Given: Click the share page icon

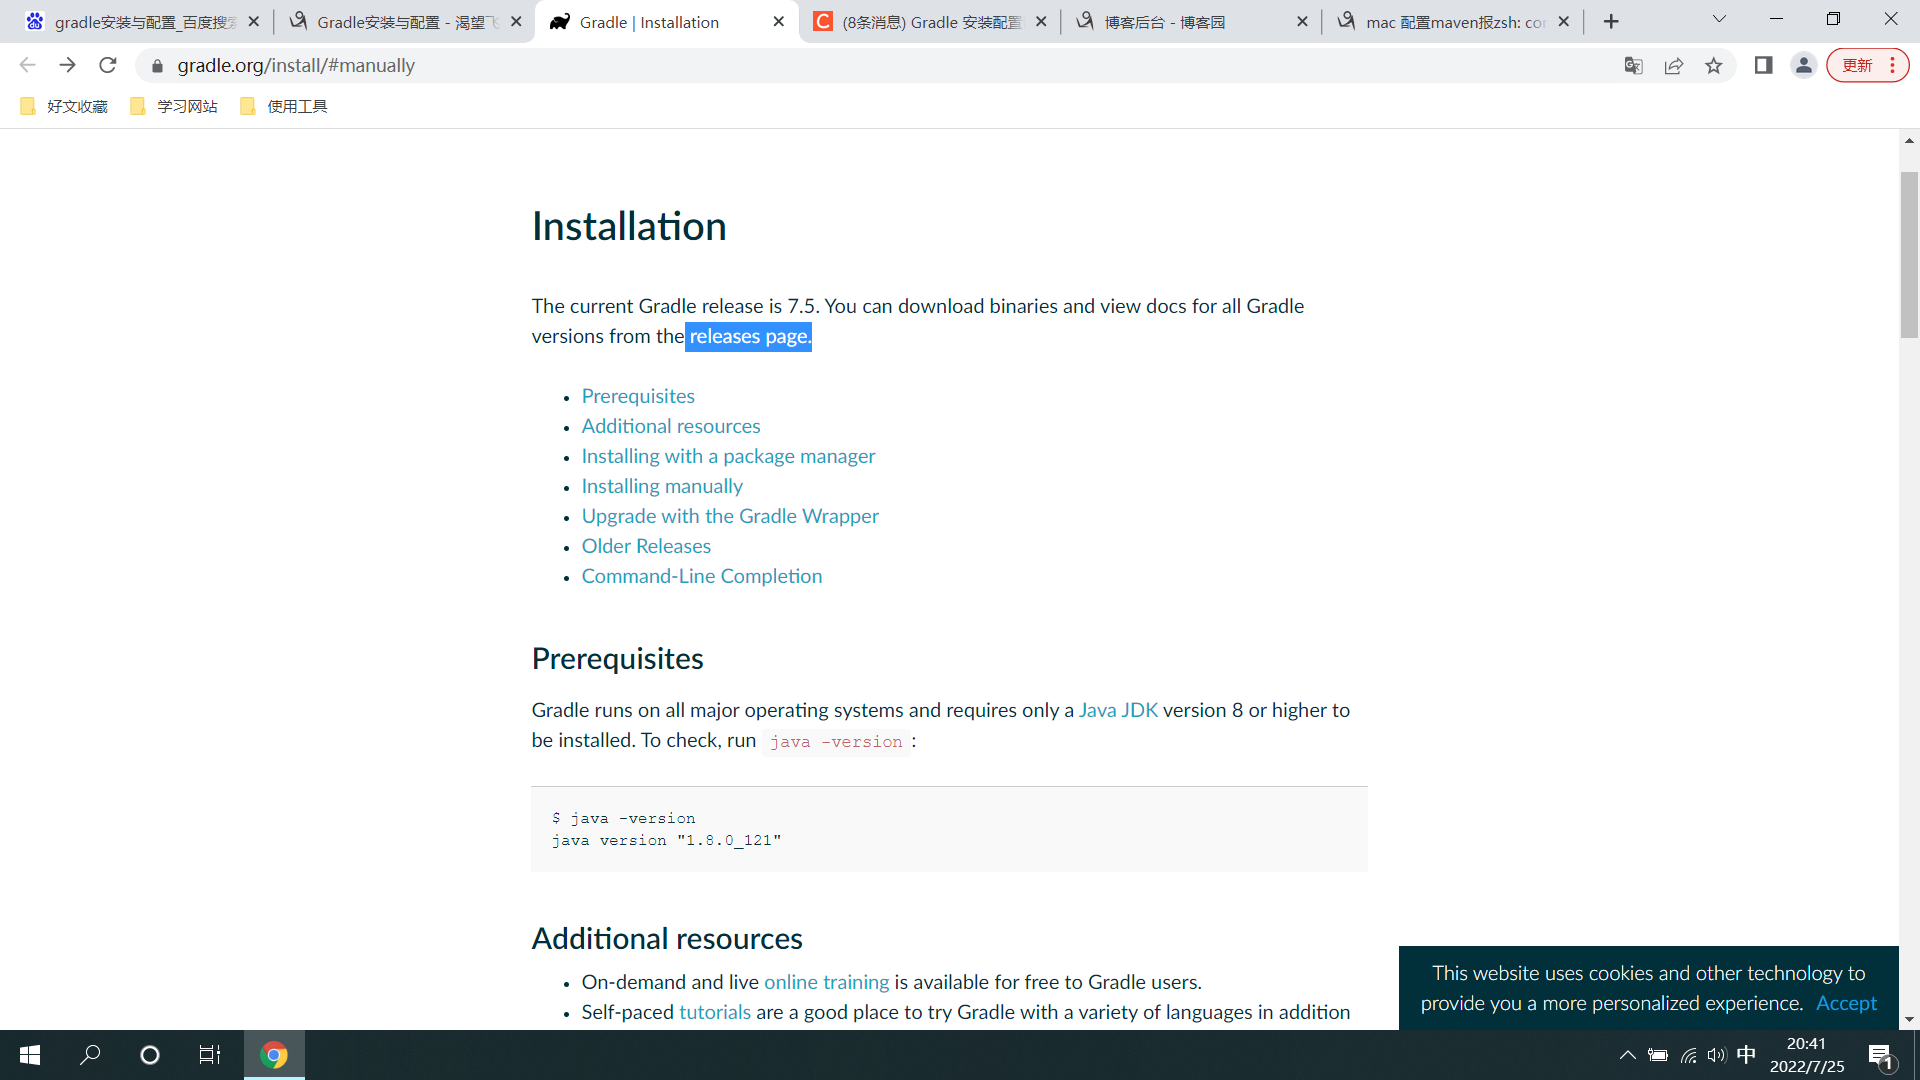Looking at the screenshot, I should coord(1673,65).
